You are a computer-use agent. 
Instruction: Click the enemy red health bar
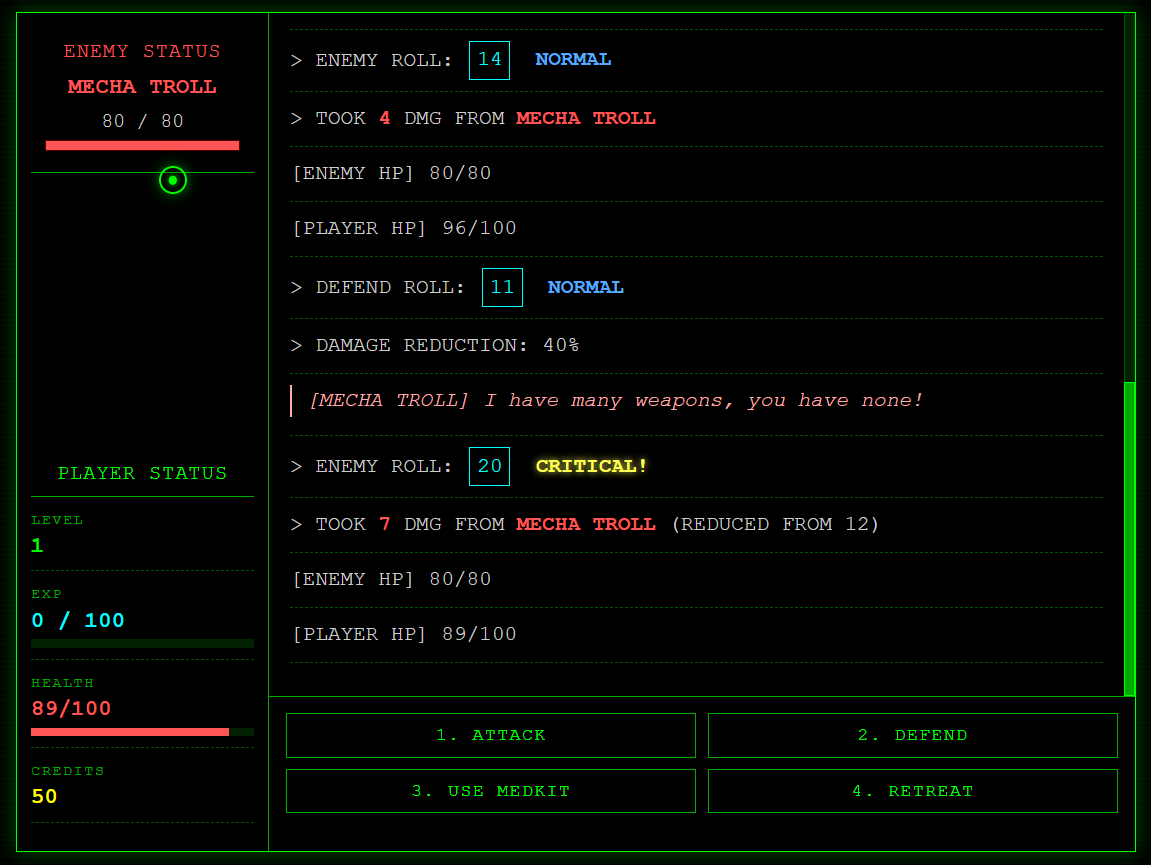point(142,145)
